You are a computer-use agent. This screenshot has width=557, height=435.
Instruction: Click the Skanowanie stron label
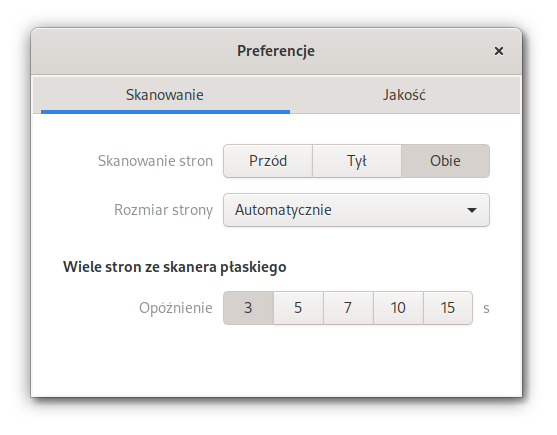[x=156, y=161]
